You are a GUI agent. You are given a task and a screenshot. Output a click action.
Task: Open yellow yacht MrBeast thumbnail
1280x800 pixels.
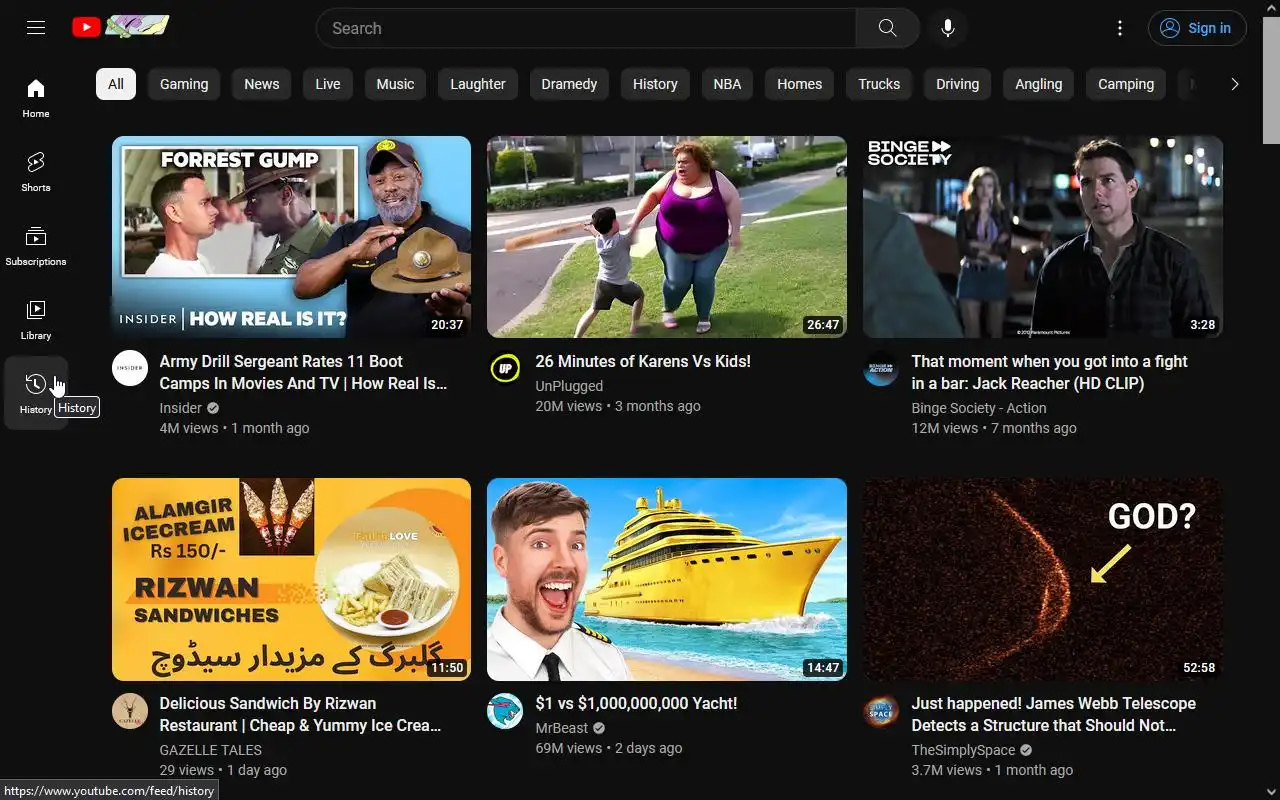pyautogui.click(x=667, y=579)
